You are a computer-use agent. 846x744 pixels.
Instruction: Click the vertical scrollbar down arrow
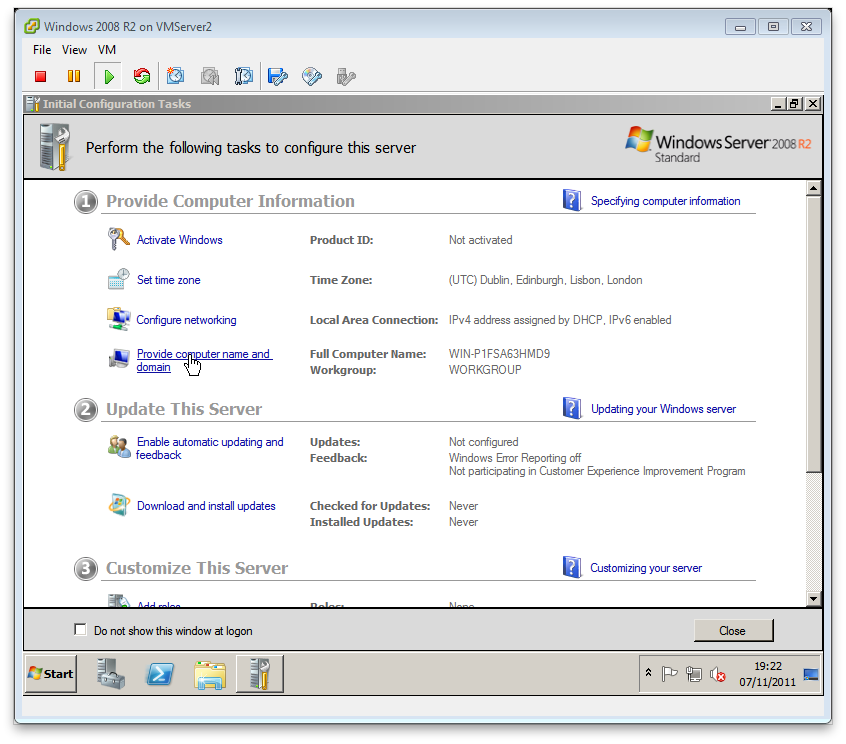click(813, 598)
